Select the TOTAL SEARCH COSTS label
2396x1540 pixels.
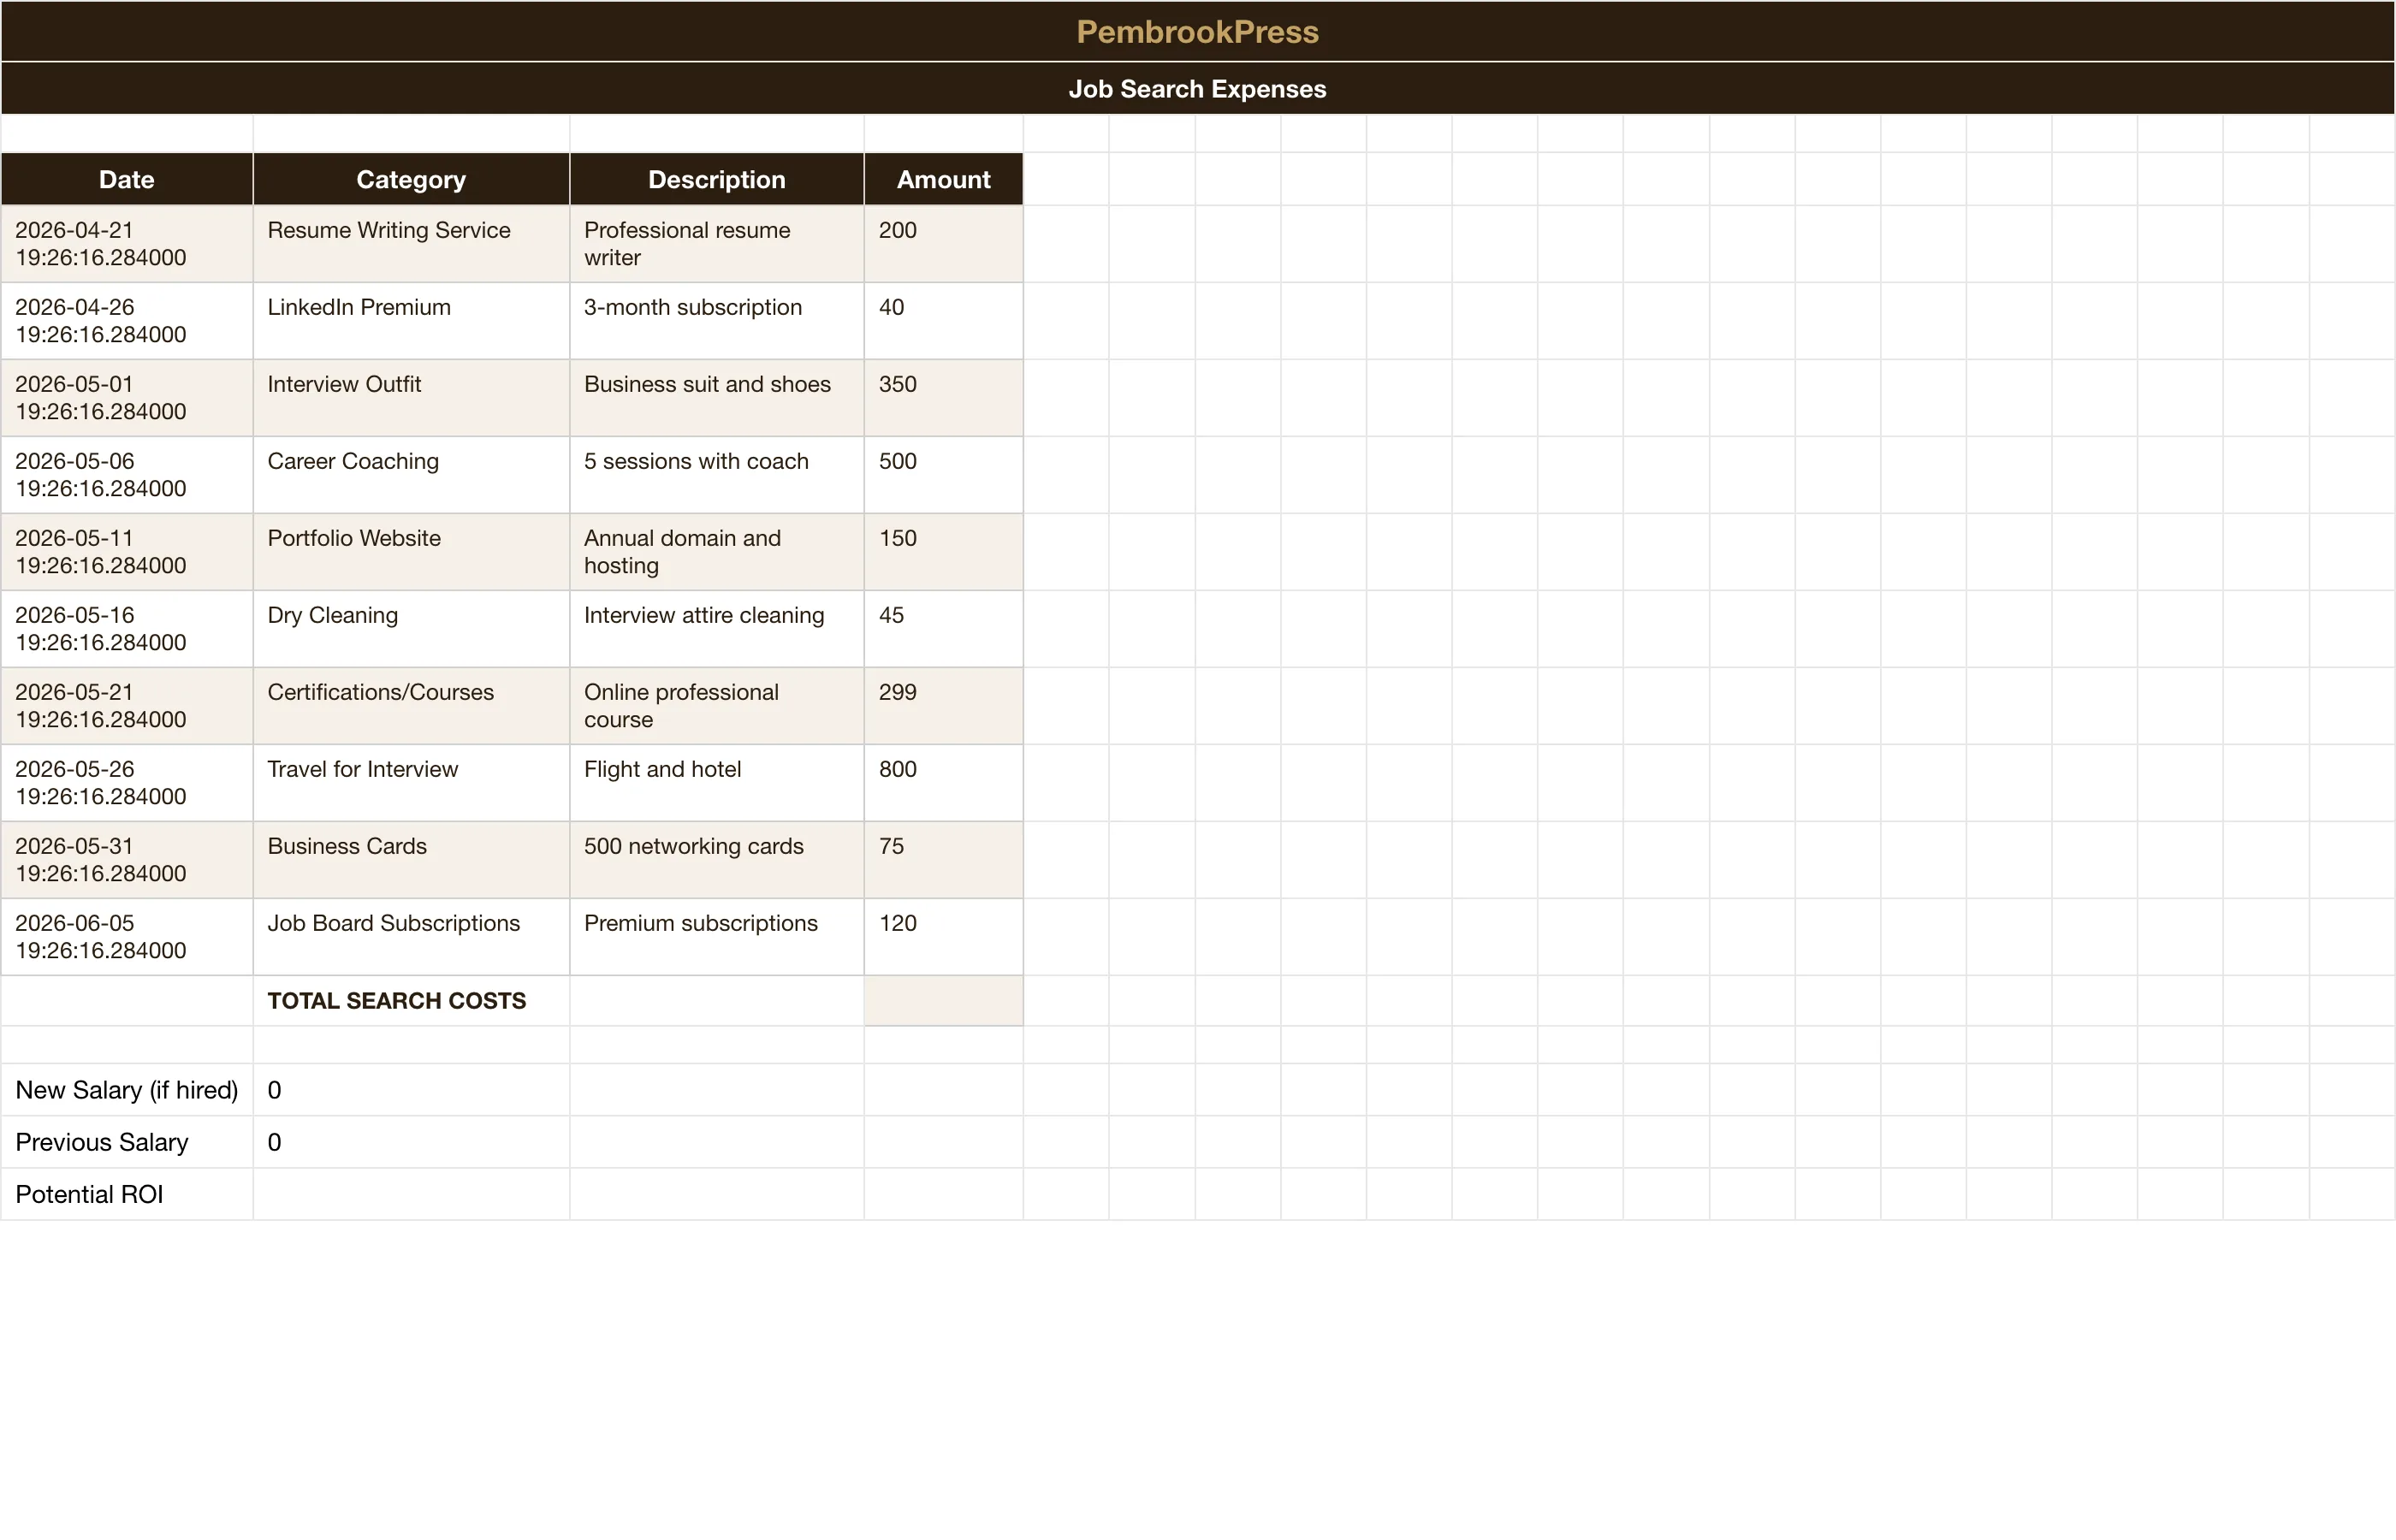[x=411, y=1001]
